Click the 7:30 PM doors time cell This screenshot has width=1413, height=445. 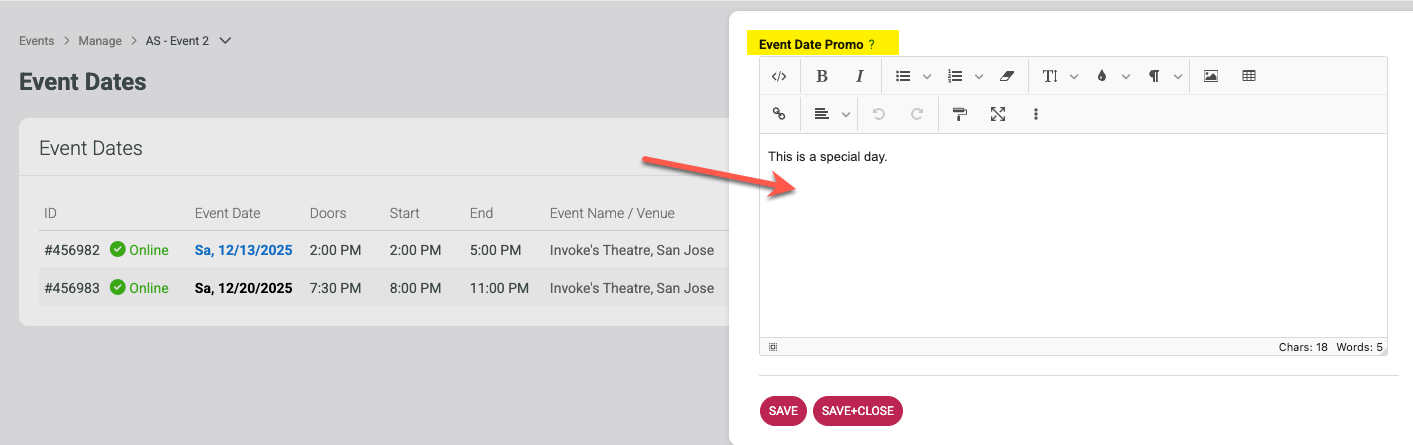pyautogui.click(x=336, y=288)
